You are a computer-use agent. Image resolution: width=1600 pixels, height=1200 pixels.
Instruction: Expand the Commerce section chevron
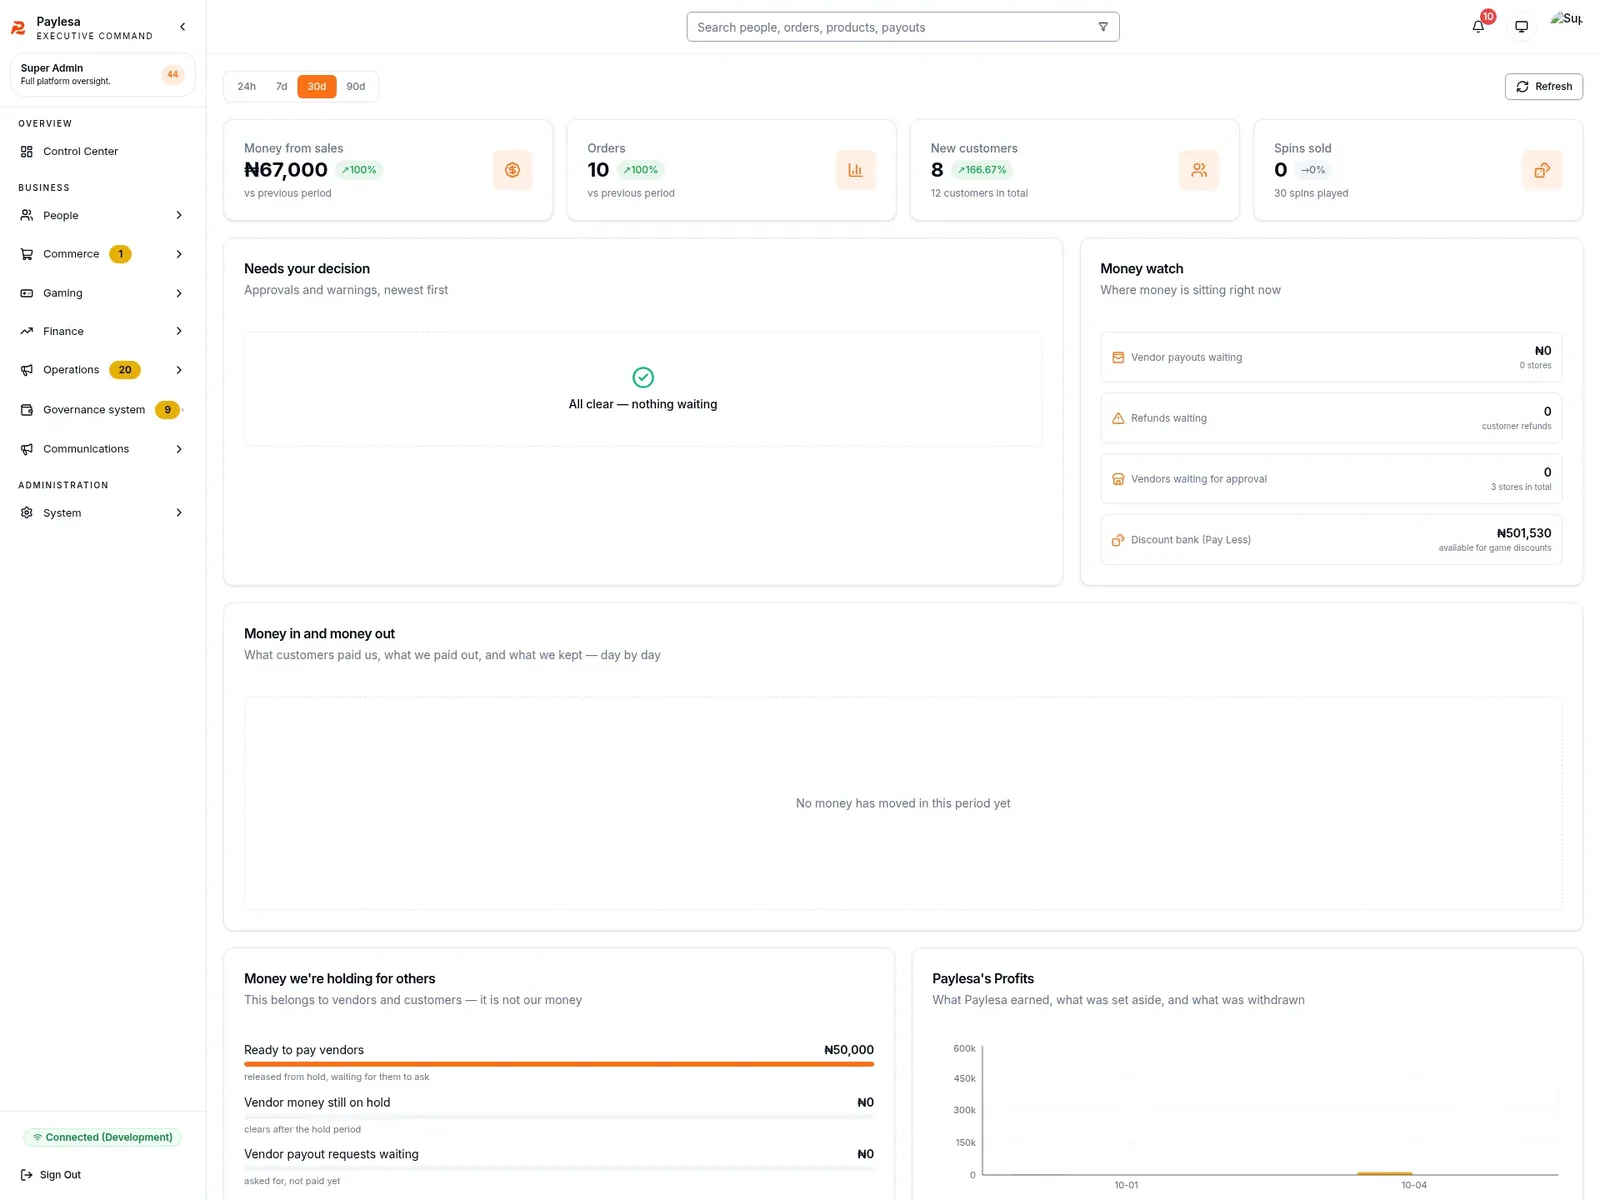click(179, 254)
